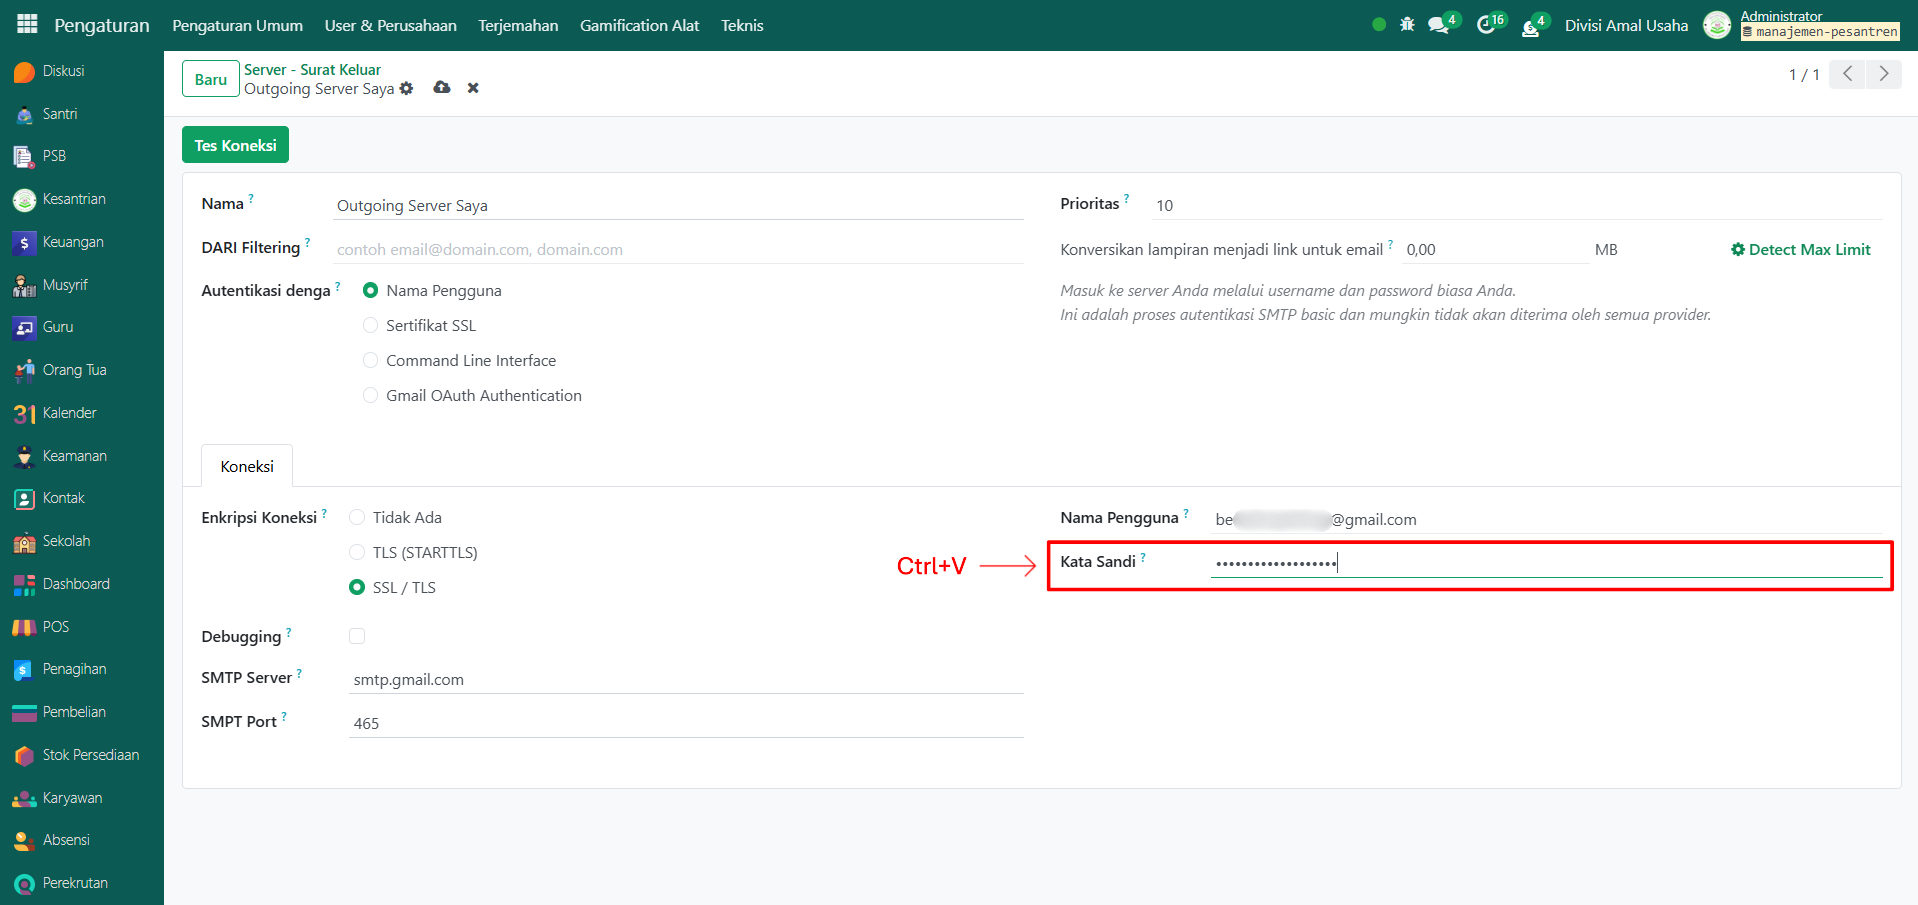Click the SMTP Server input field
The image size is (1918, 905).
tap(685, 680)
